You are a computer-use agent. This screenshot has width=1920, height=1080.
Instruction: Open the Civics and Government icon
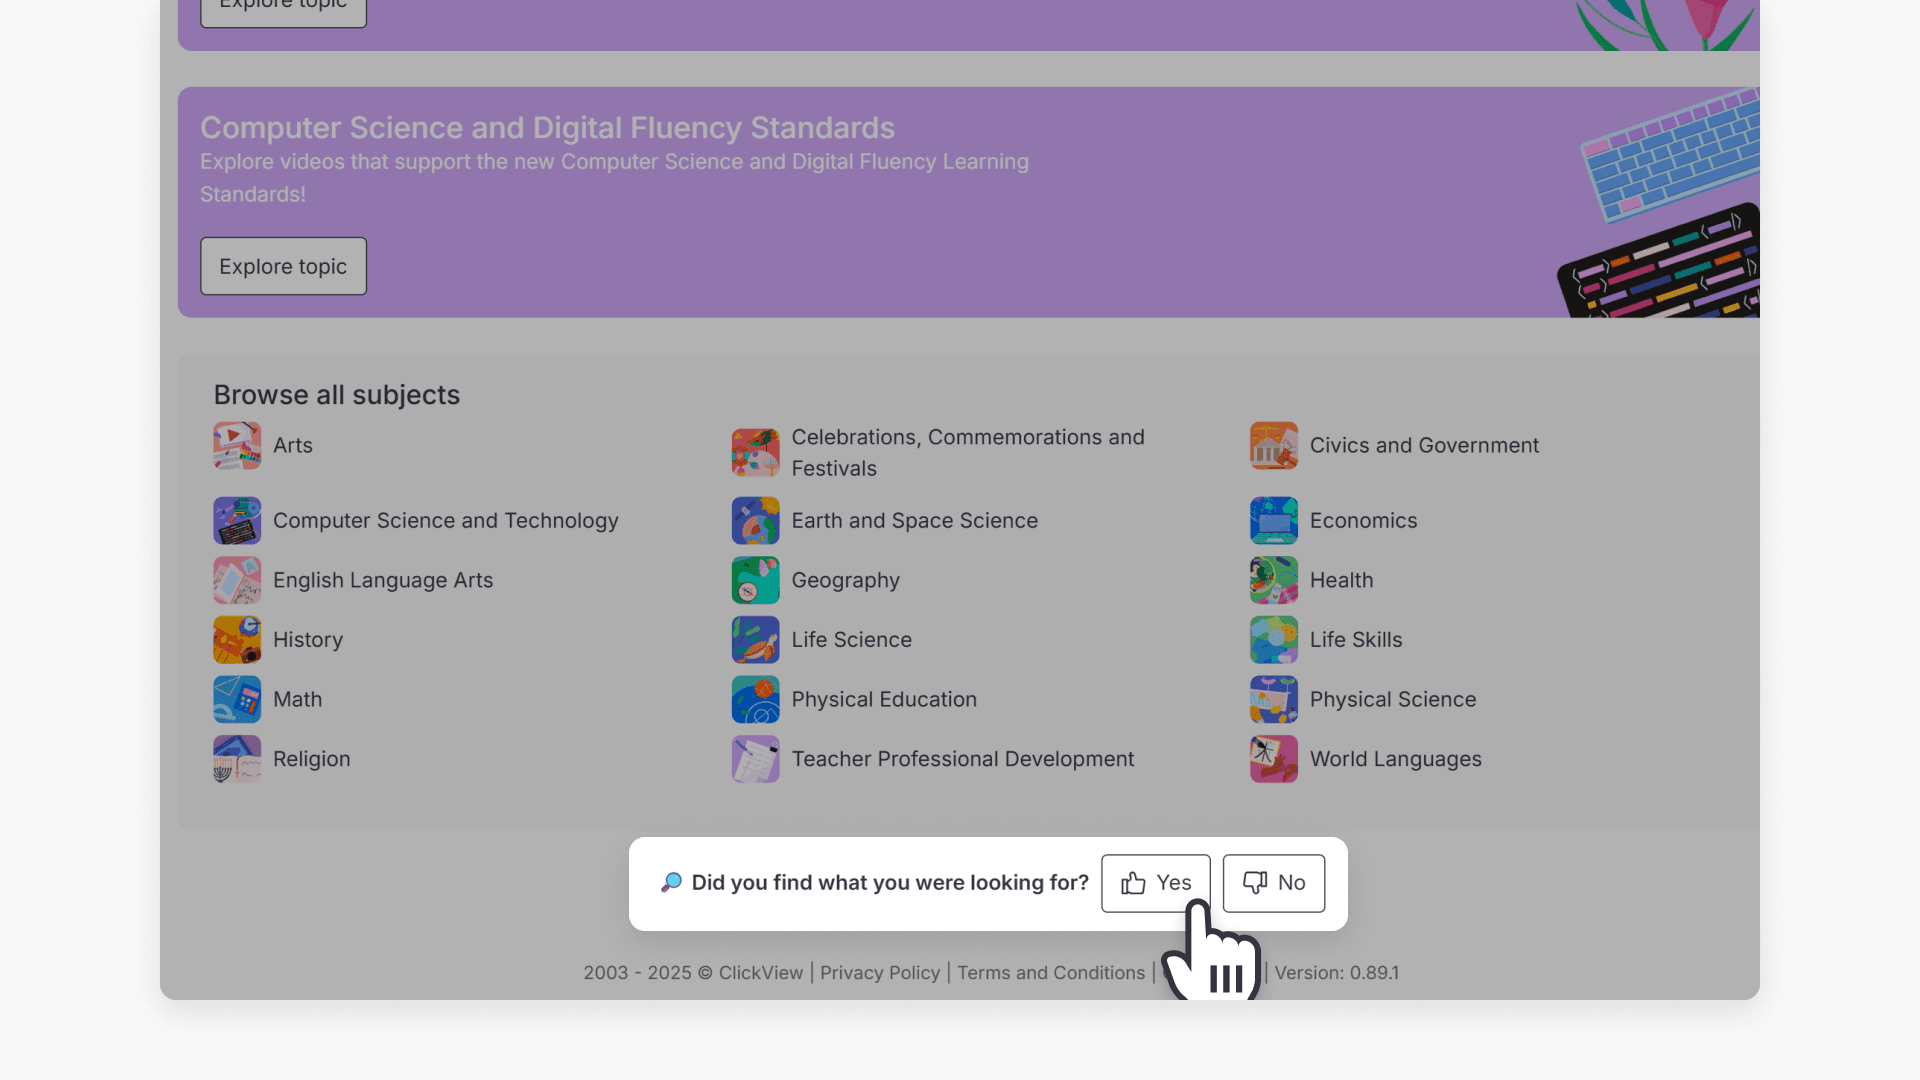tap(1273, 445)
